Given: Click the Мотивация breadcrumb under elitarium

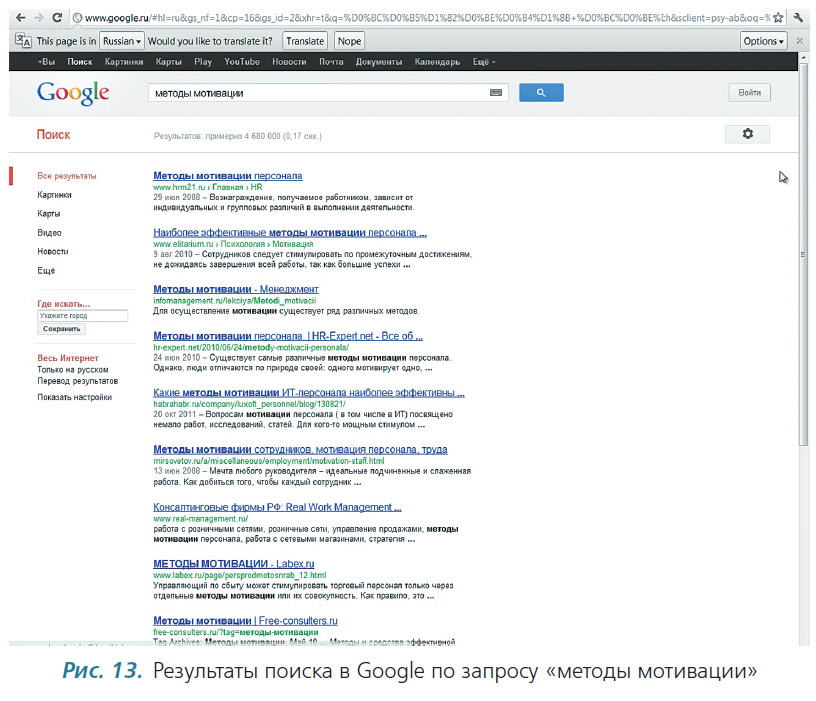Looking at the screenshot, I should coord(293,244).
